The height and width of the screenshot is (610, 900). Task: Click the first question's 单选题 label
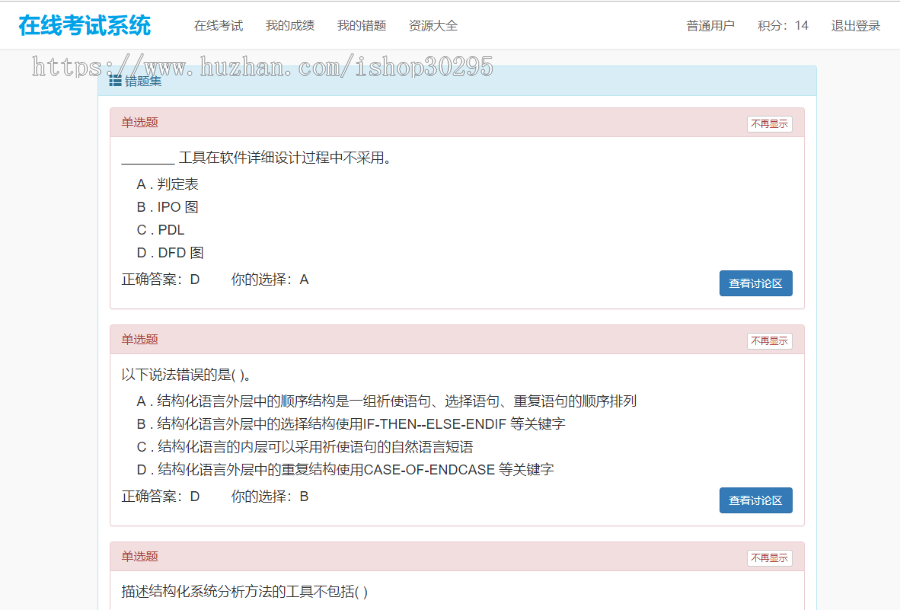139,122
